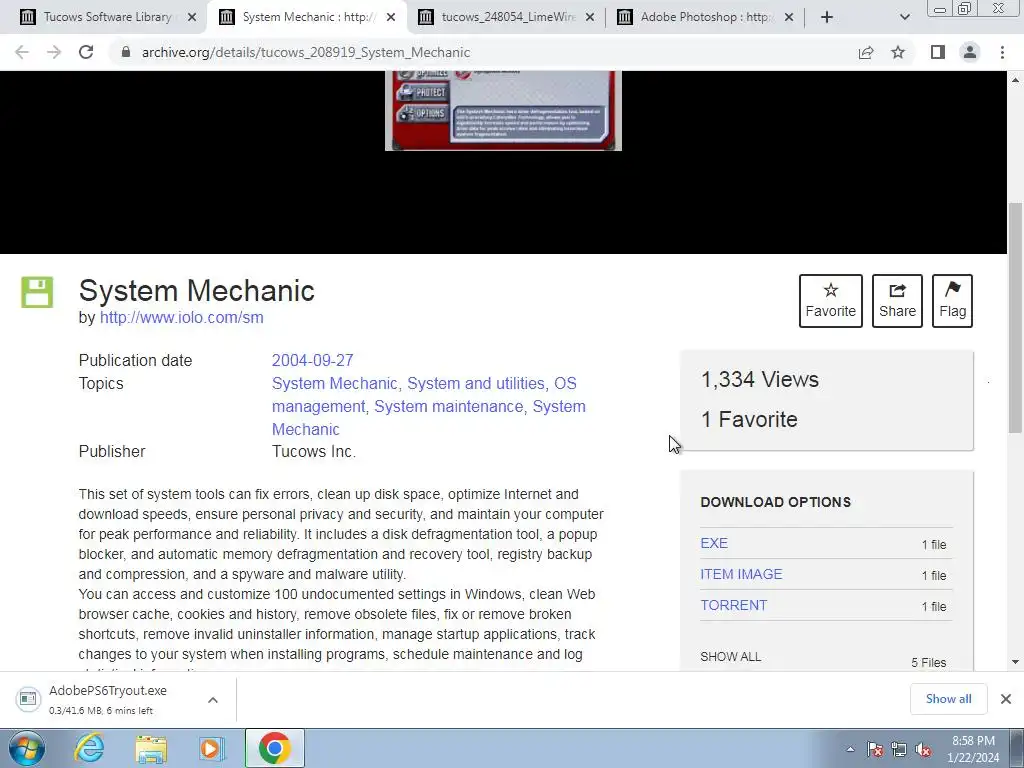Open the iolo.com/sm author link
The height and width of the screenshot is (768, 1024).
182,317
